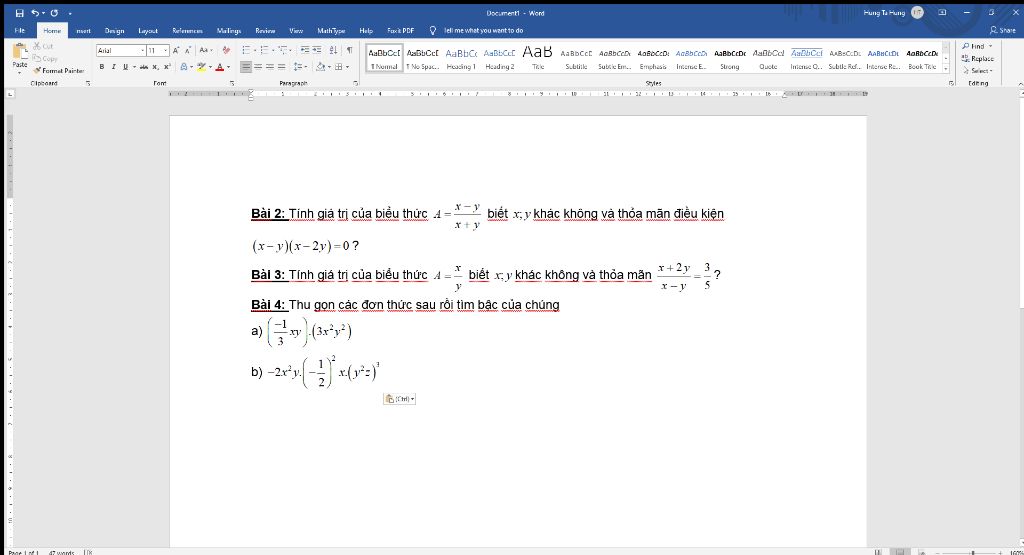This screenshot has width=1024, height=555.
Task: Open the Change Case dropdown
Action: pos(206,50)
